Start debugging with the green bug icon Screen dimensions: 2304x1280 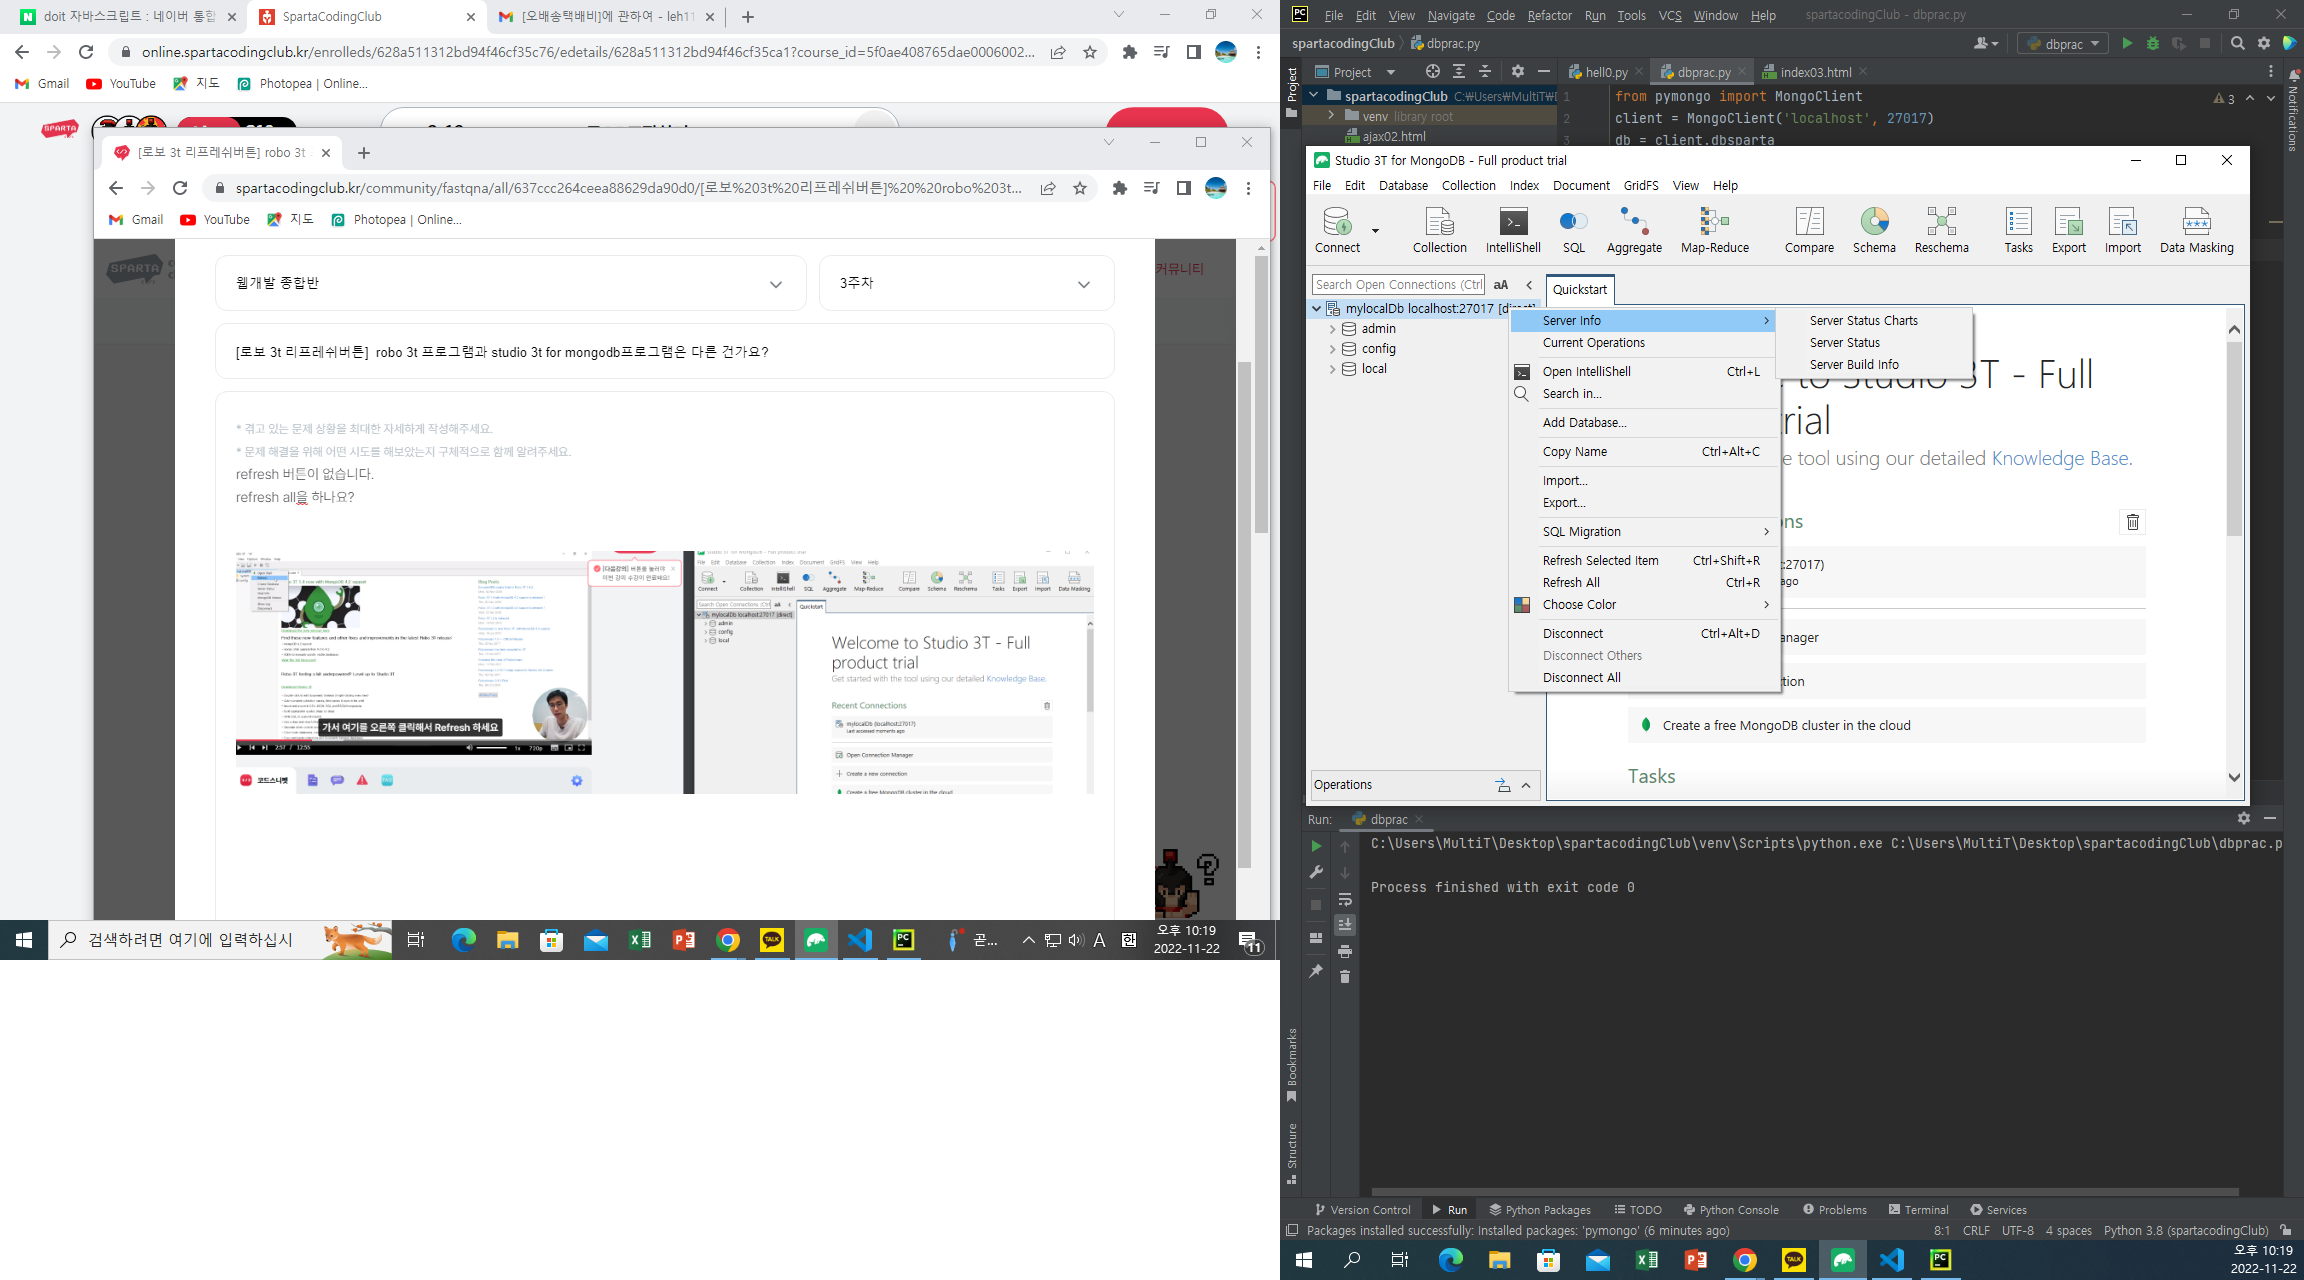[x=2153, y=44]
